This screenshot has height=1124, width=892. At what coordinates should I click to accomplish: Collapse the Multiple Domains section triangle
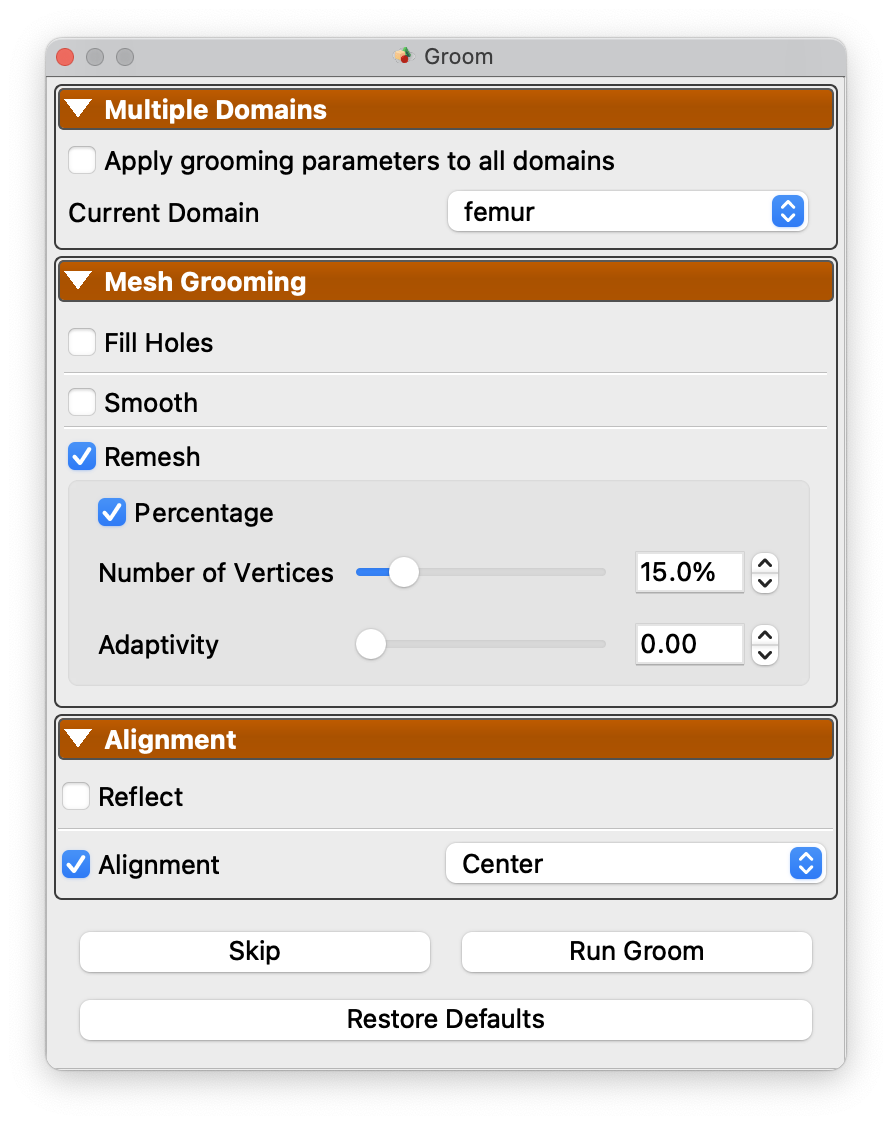tap(78, 109)
